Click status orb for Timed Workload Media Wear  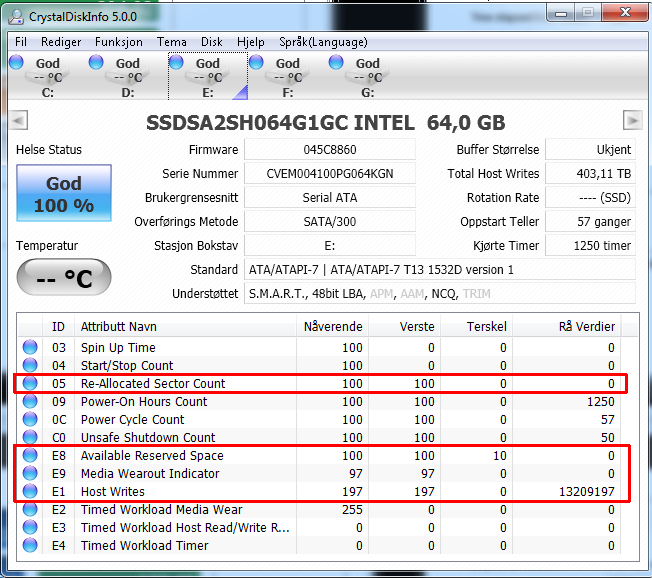[30, 509]
